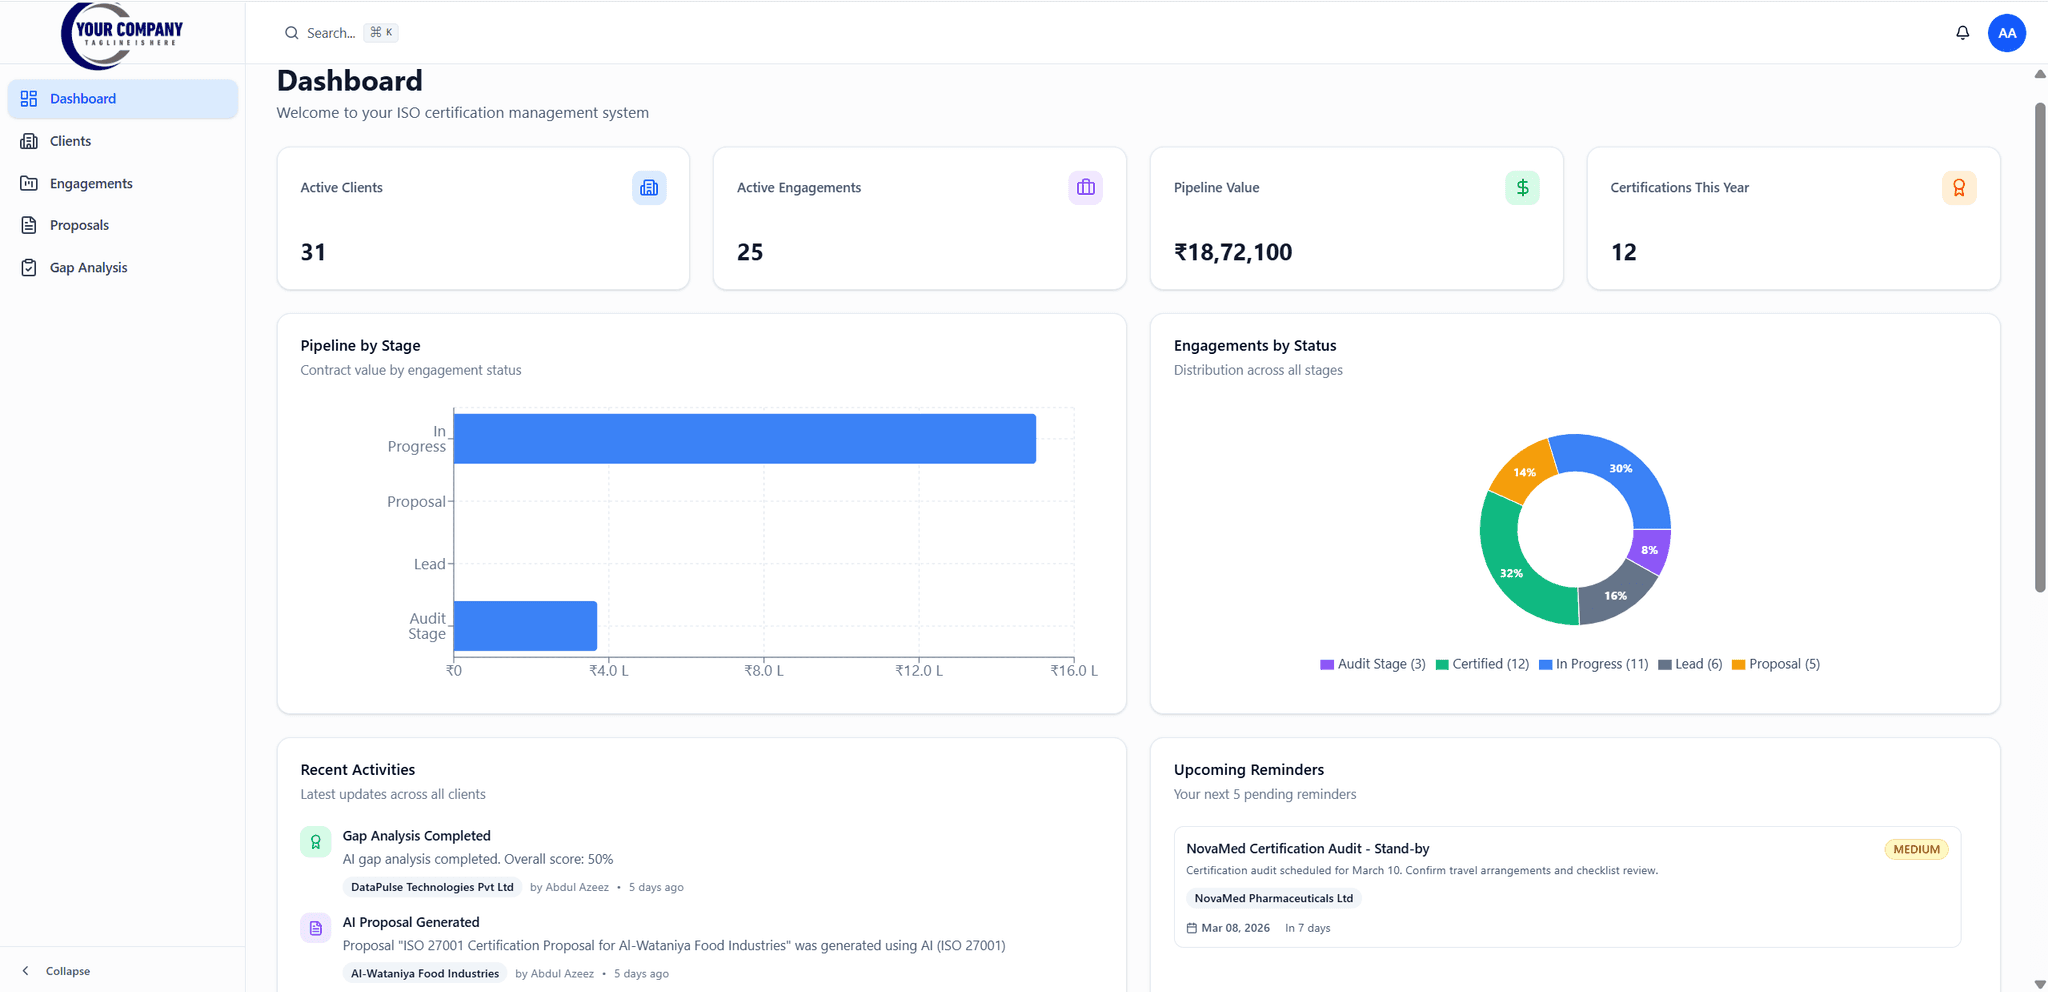Click the Dashboard grid icon in sidebar
2048x992 pixels.
tap(29, 99)
